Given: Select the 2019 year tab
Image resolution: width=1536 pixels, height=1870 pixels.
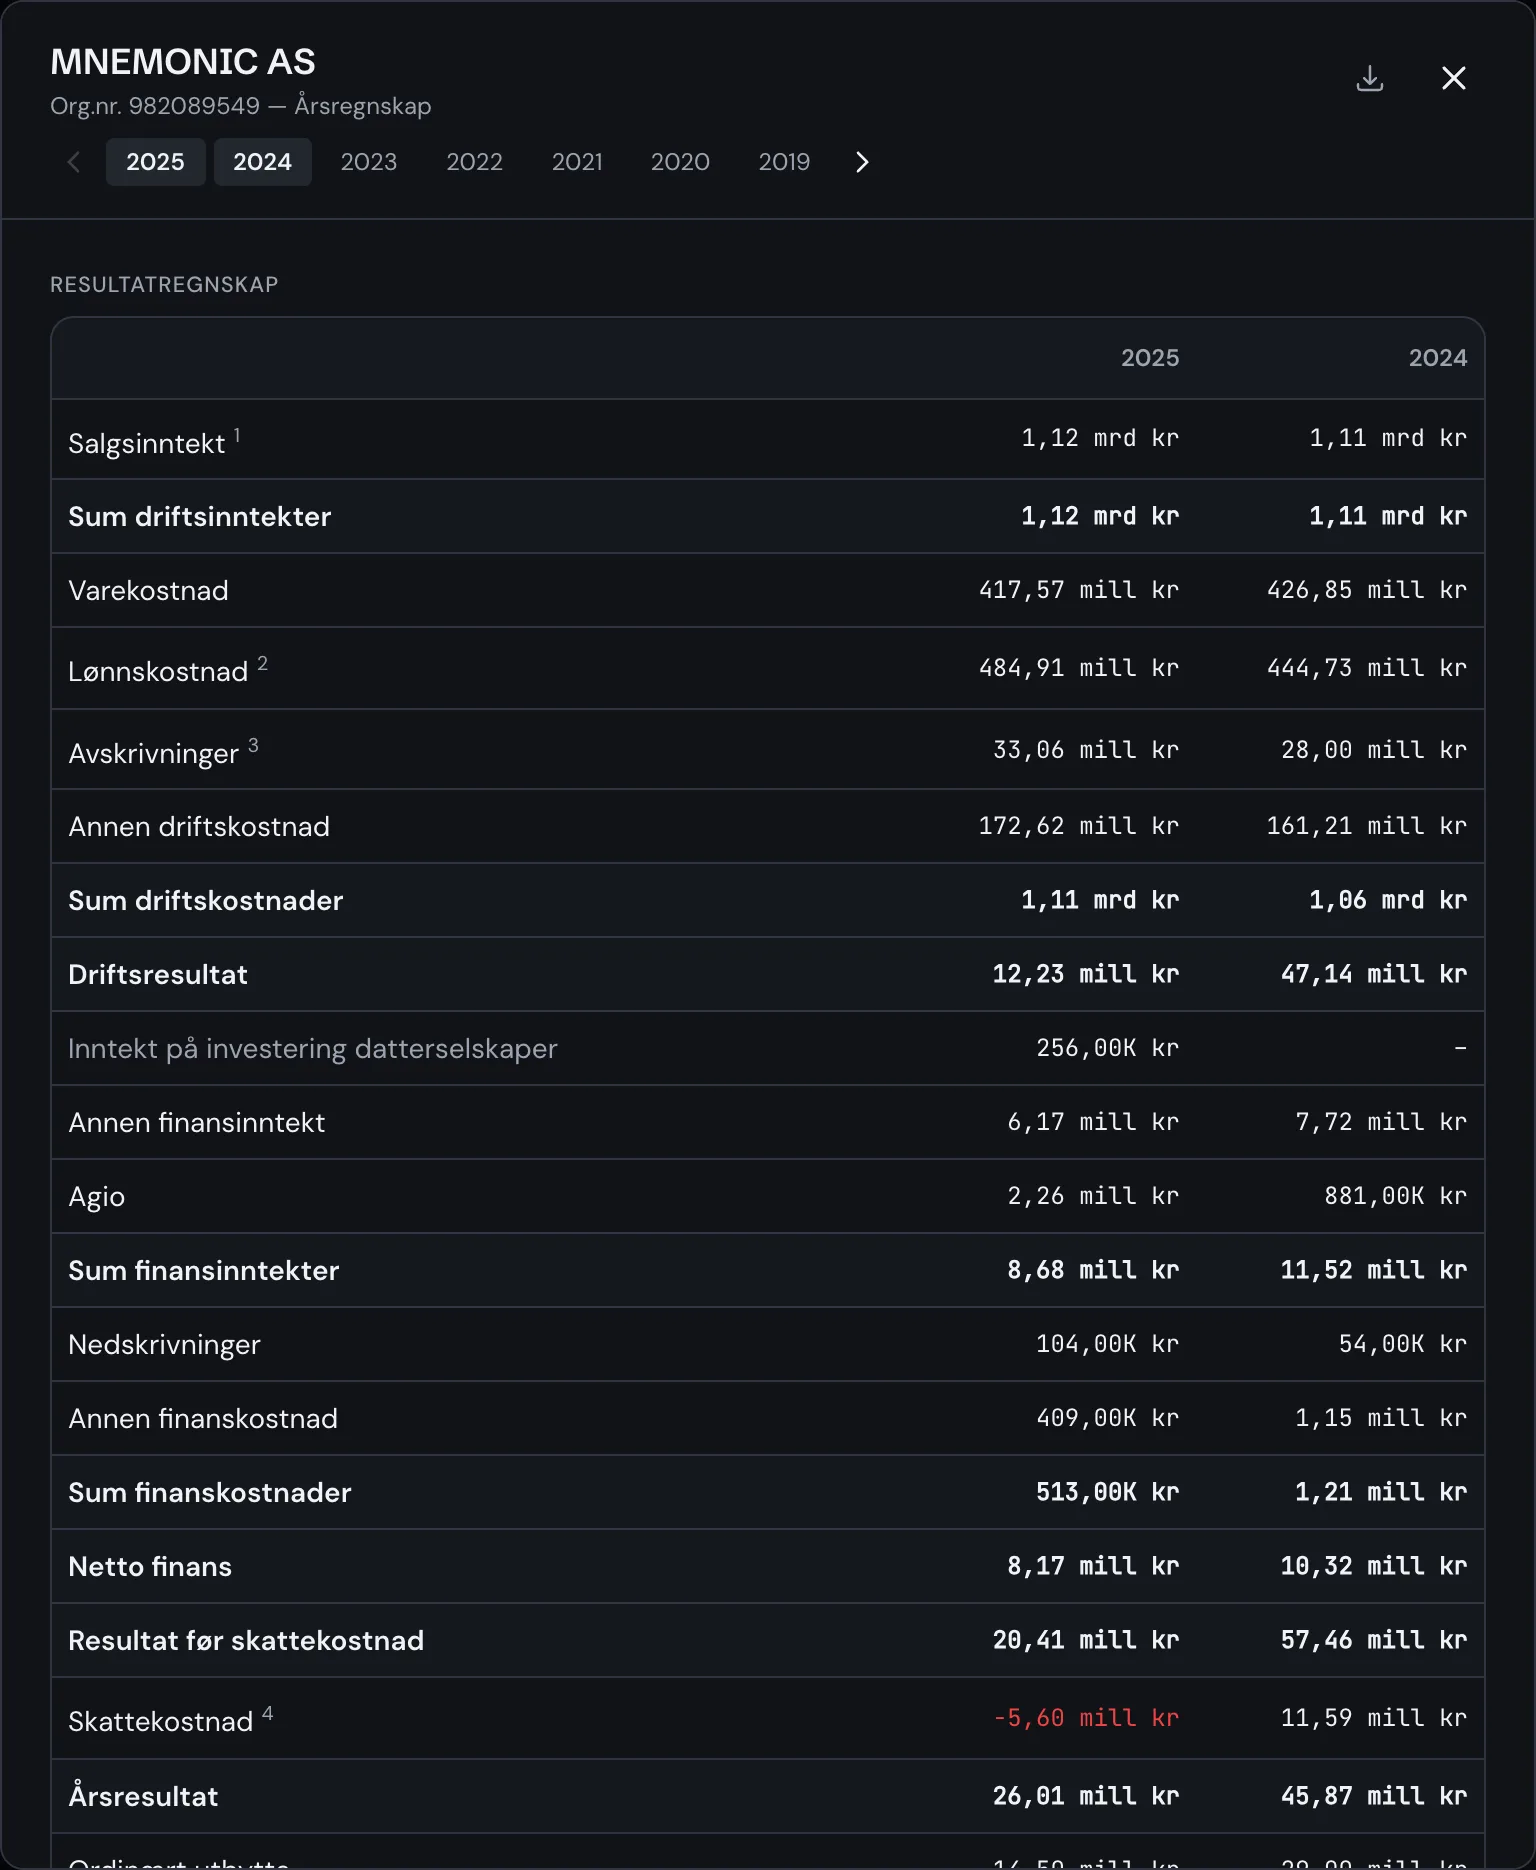Looking at the screenshot, I should tap(784, 162).
